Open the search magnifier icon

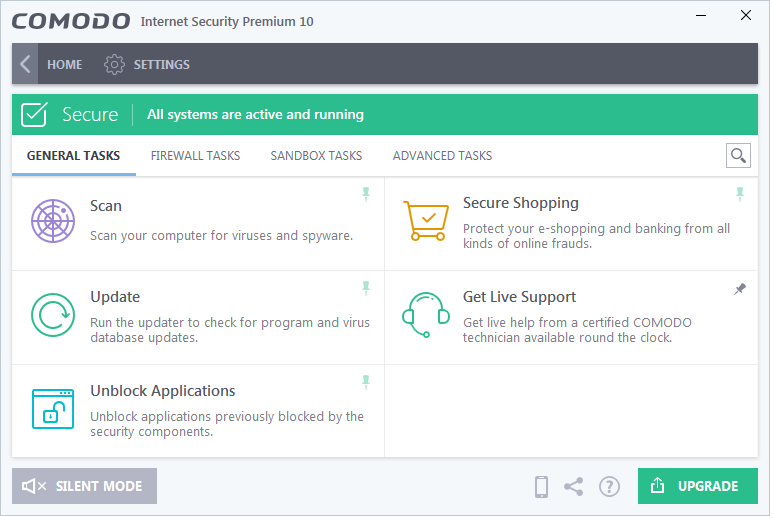tap(738, 156)
